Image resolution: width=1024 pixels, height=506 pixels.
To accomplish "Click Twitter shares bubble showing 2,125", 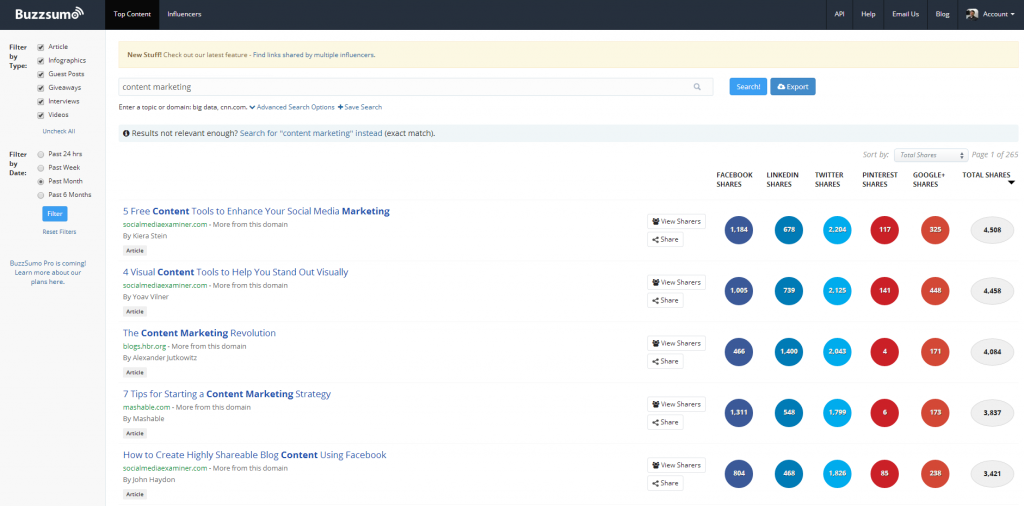I will 837,291.
